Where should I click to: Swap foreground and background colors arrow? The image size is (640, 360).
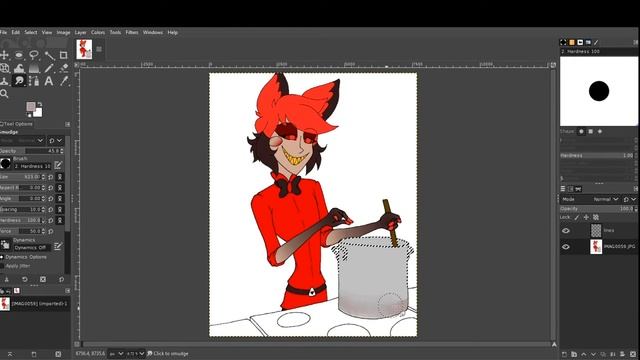tap(40, 104)
